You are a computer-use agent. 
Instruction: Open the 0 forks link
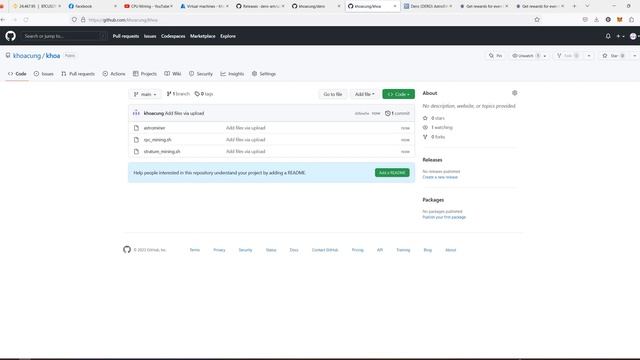tap(434, 137)
